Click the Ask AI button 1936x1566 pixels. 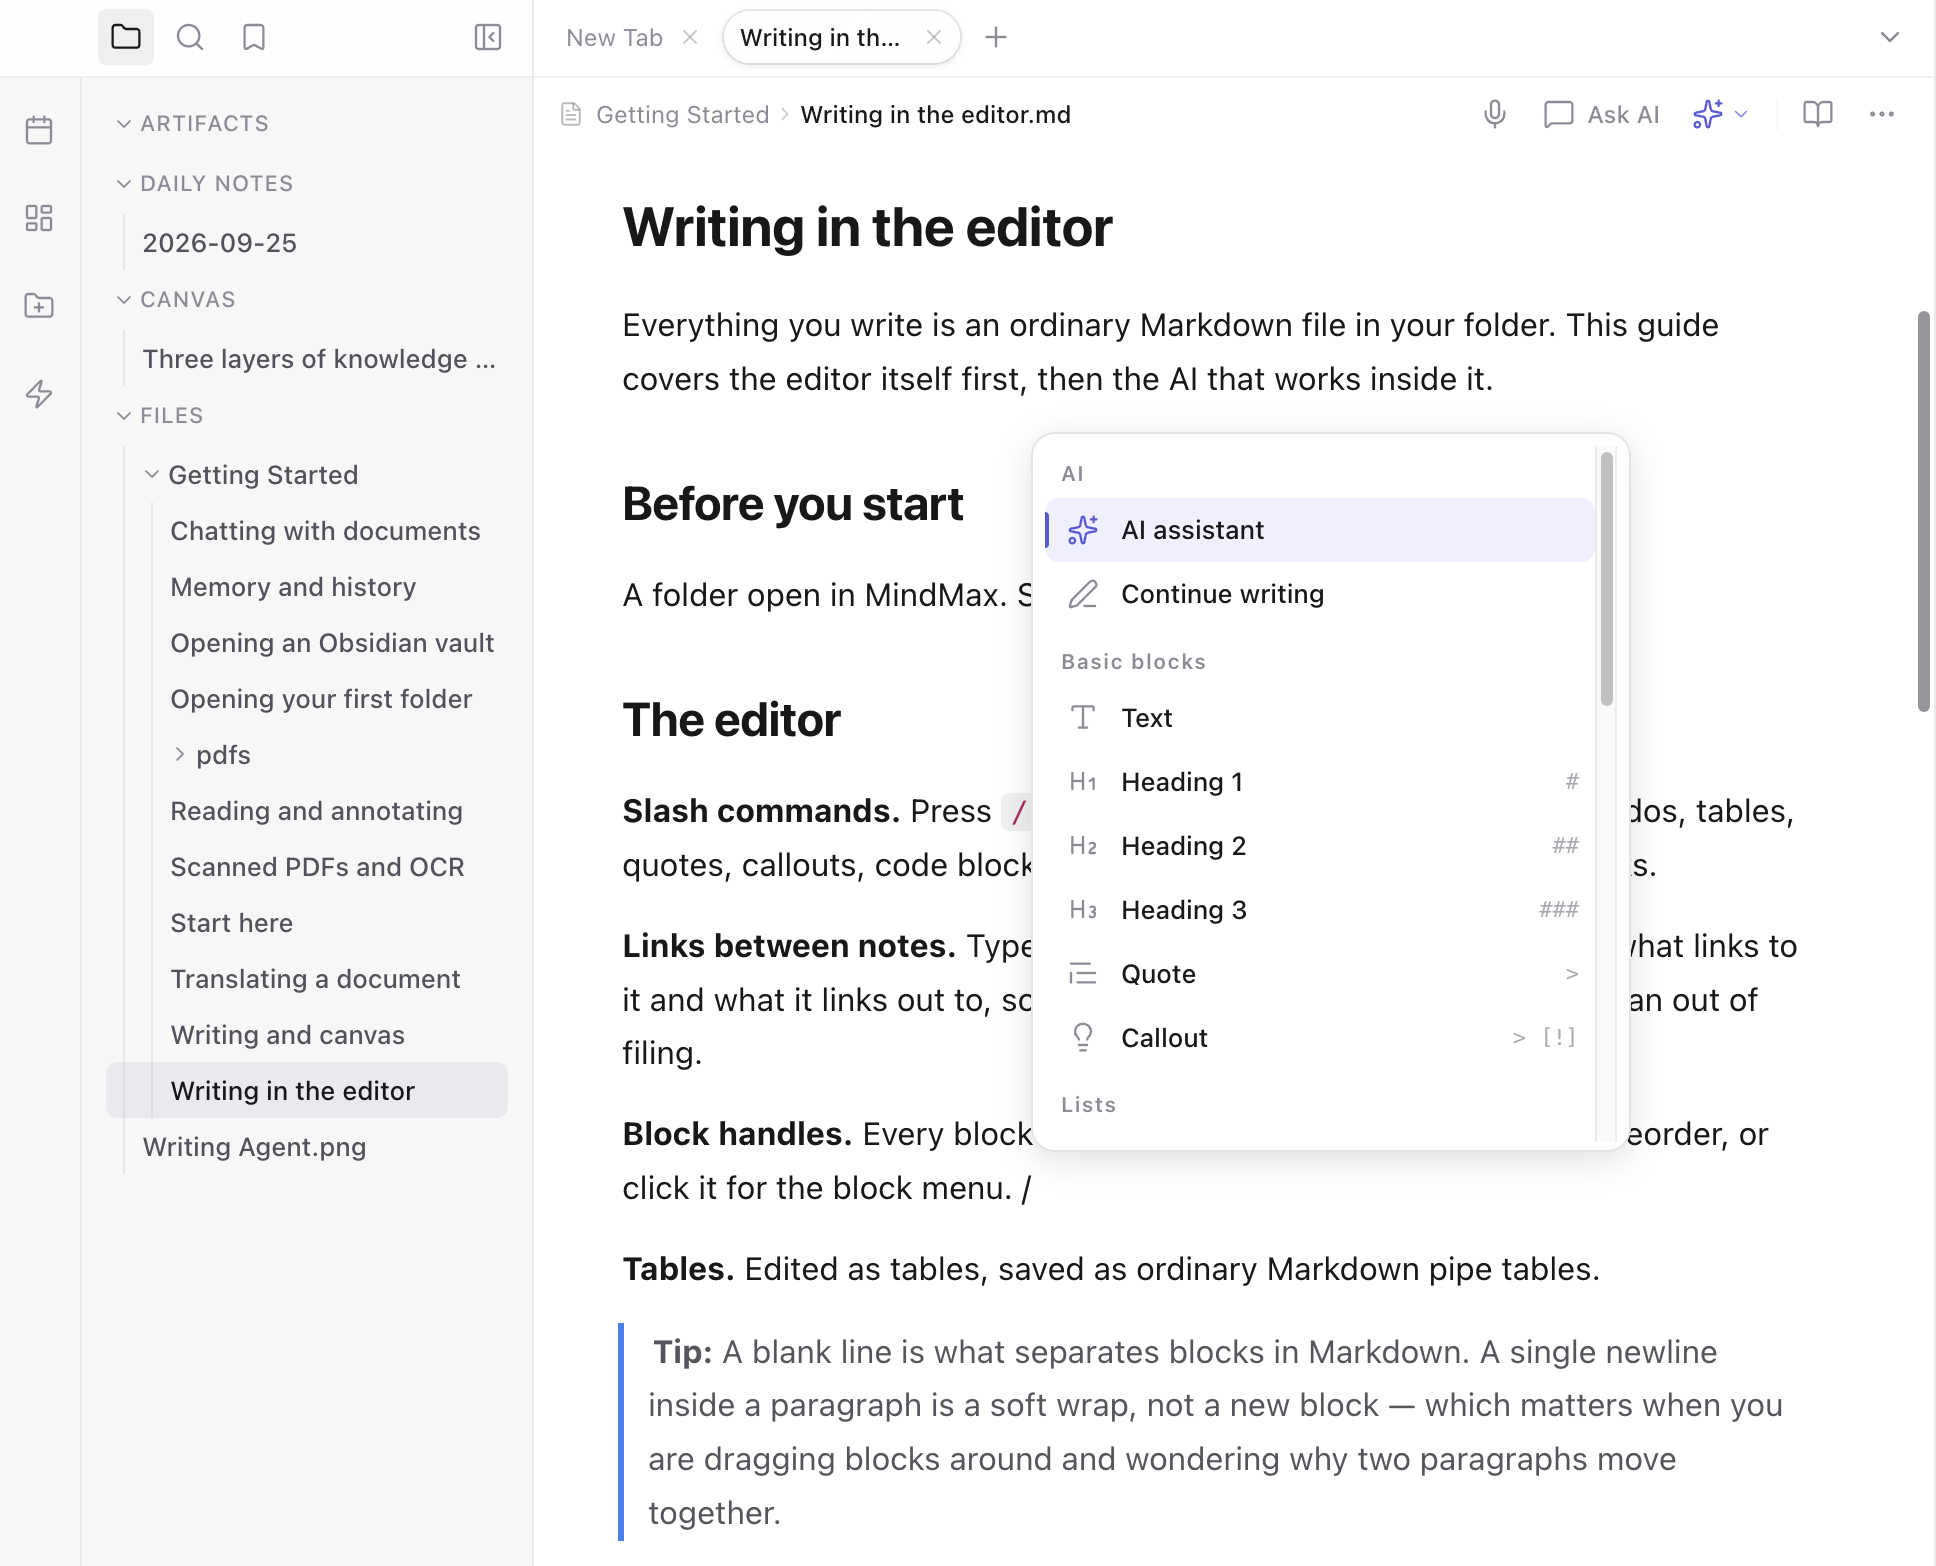click(1602, 115)
